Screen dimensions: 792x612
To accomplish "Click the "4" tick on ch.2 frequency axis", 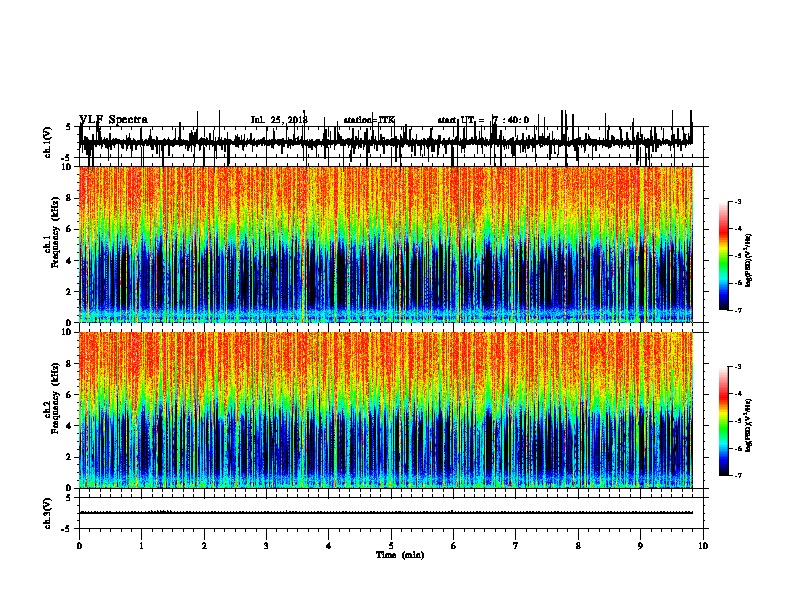I will [70, 426].
